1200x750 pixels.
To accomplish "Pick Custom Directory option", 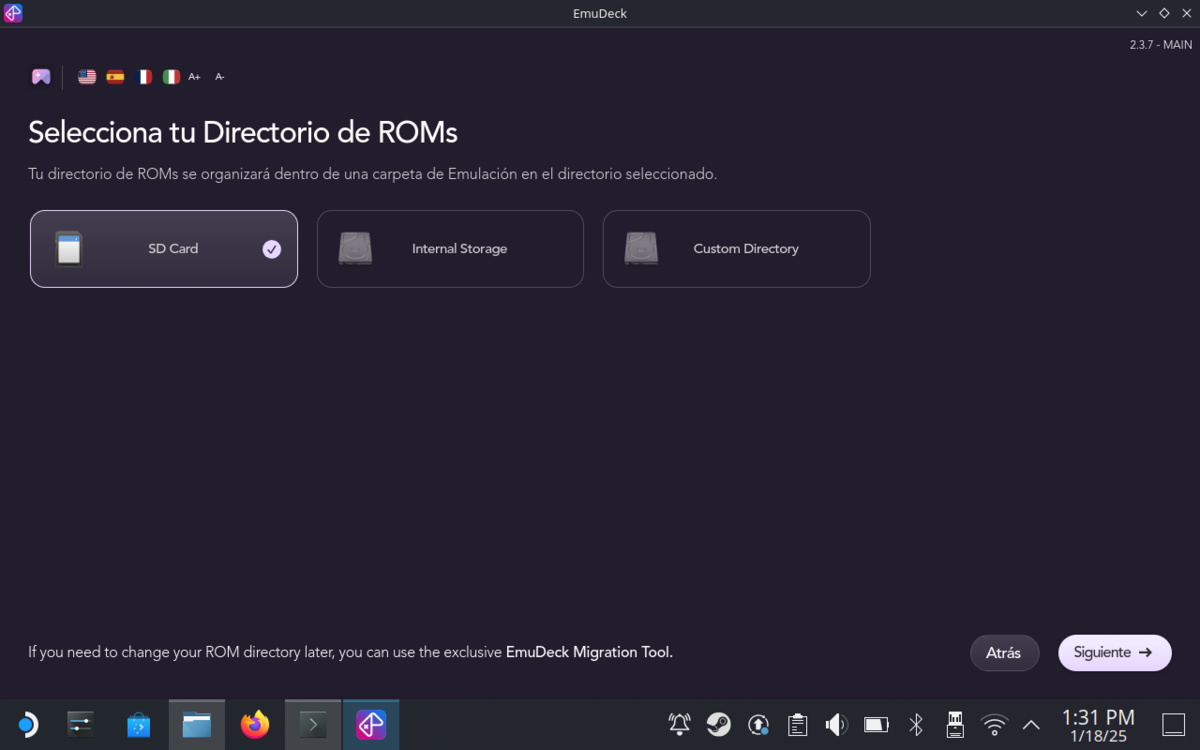I will (x=736, y=249).
